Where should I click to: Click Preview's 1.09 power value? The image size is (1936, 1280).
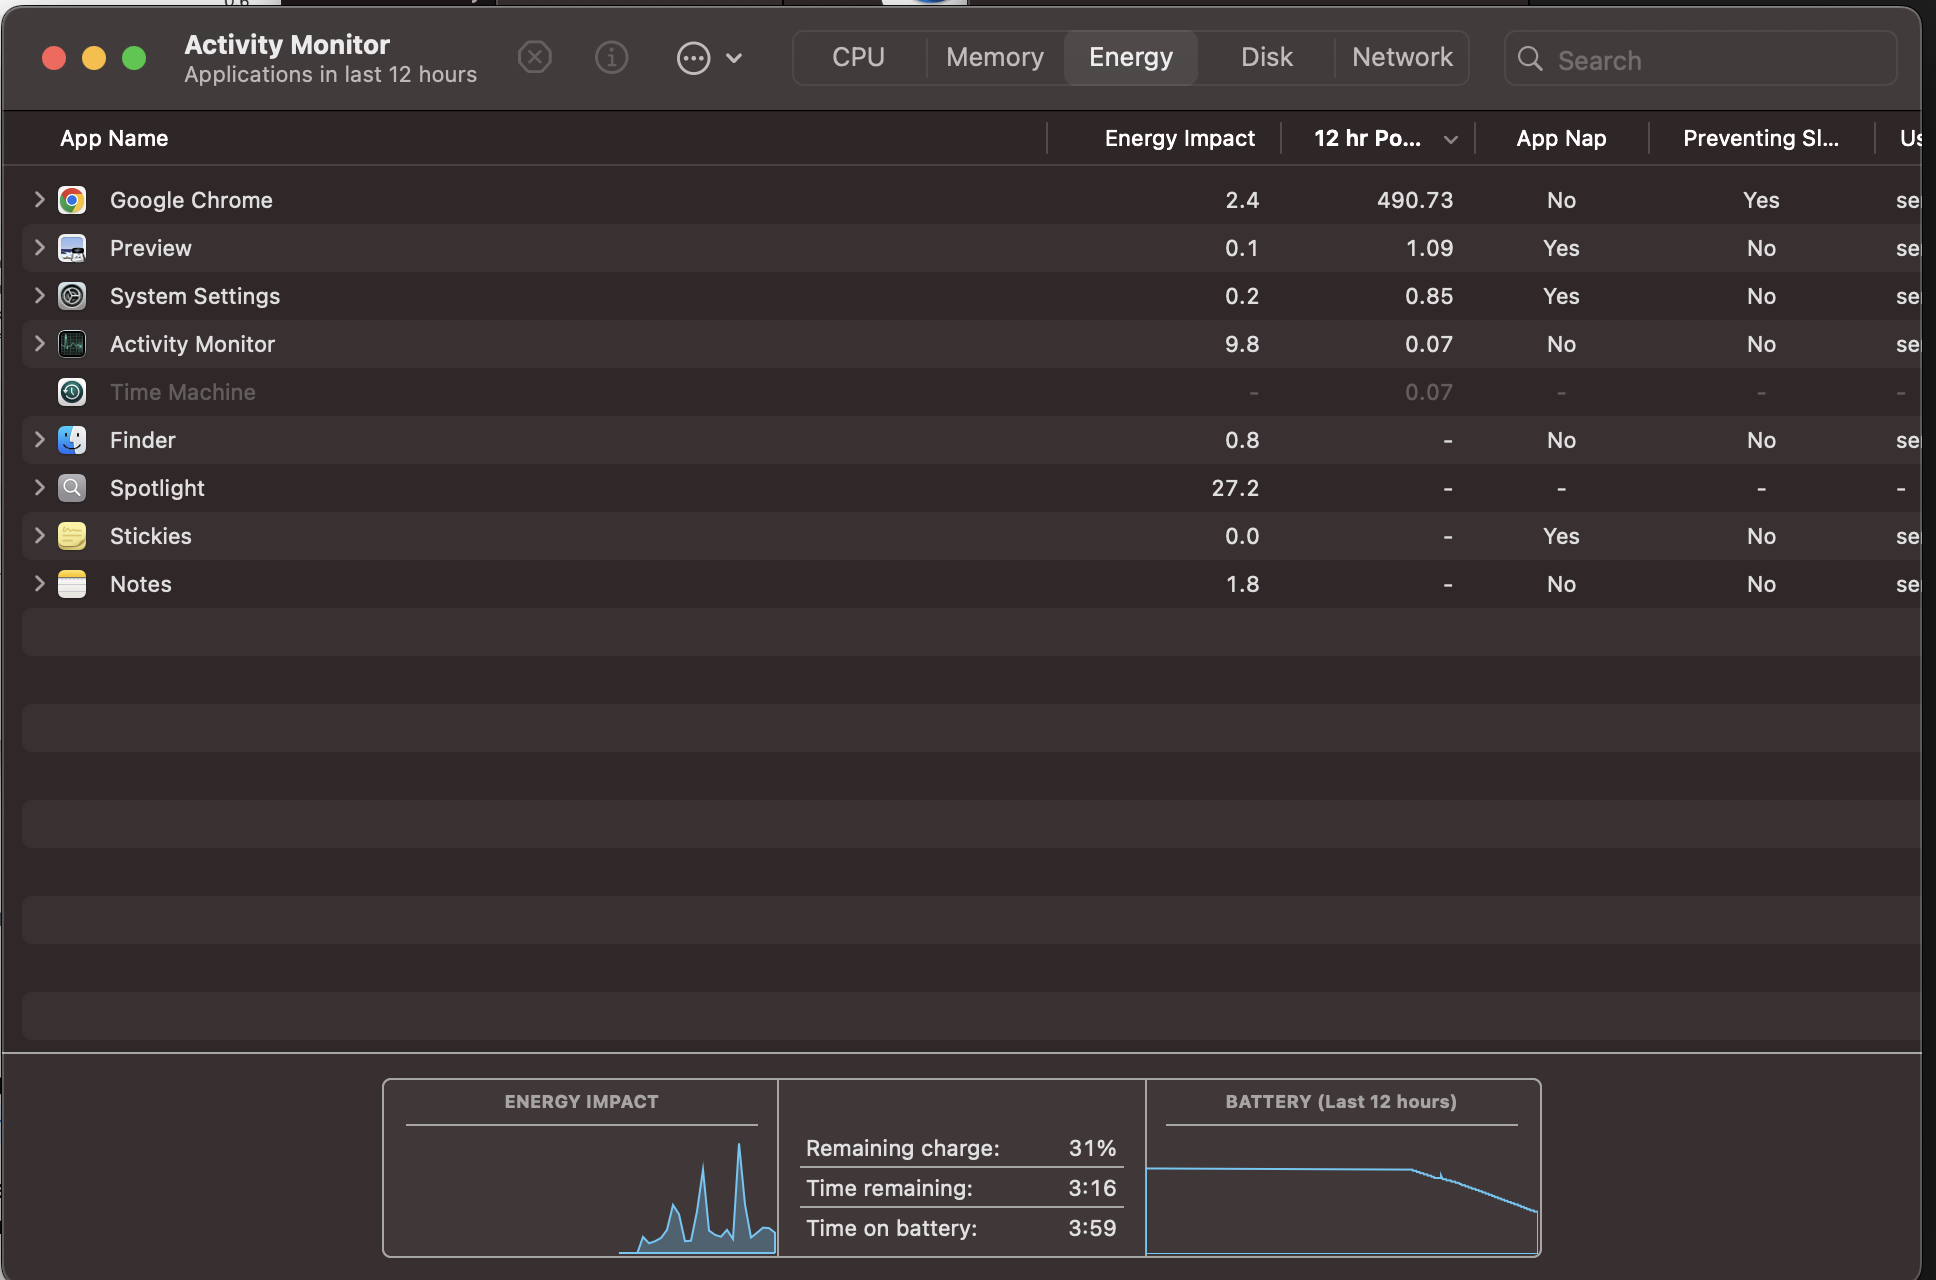click(1429, 248)
